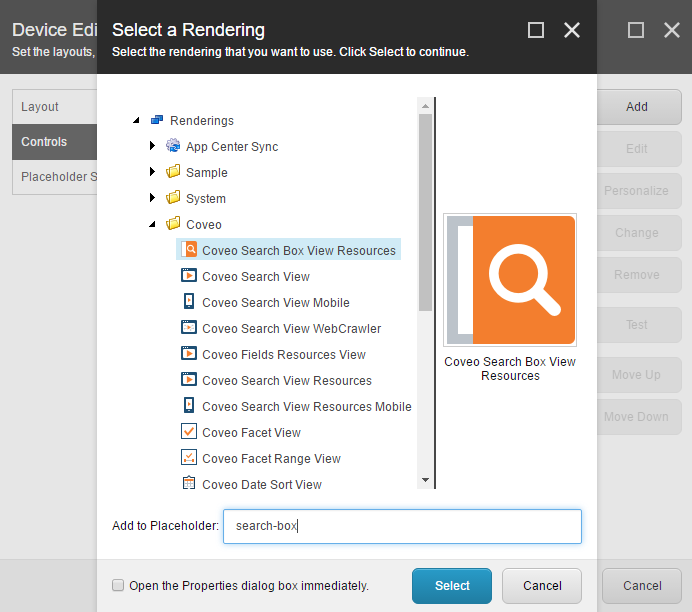Image resolution: width=692 pixels, height=612 pixels.
Task: Click the Test button
Action: pyautogui.click(x=639, y=325)
